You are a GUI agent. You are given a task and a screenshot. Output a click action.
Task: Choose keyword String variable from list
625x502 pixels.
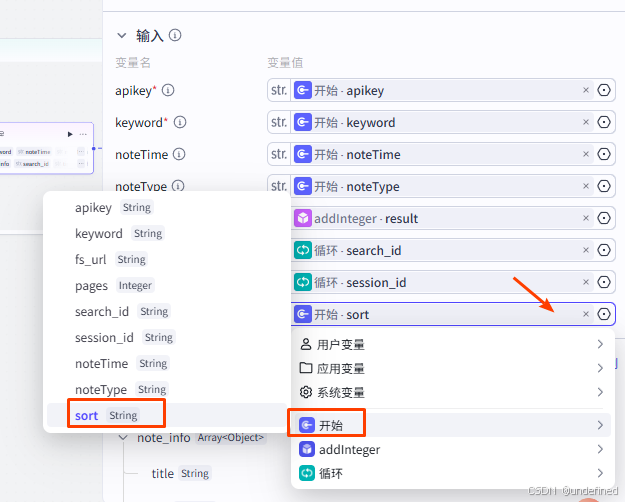click(167, 233)
